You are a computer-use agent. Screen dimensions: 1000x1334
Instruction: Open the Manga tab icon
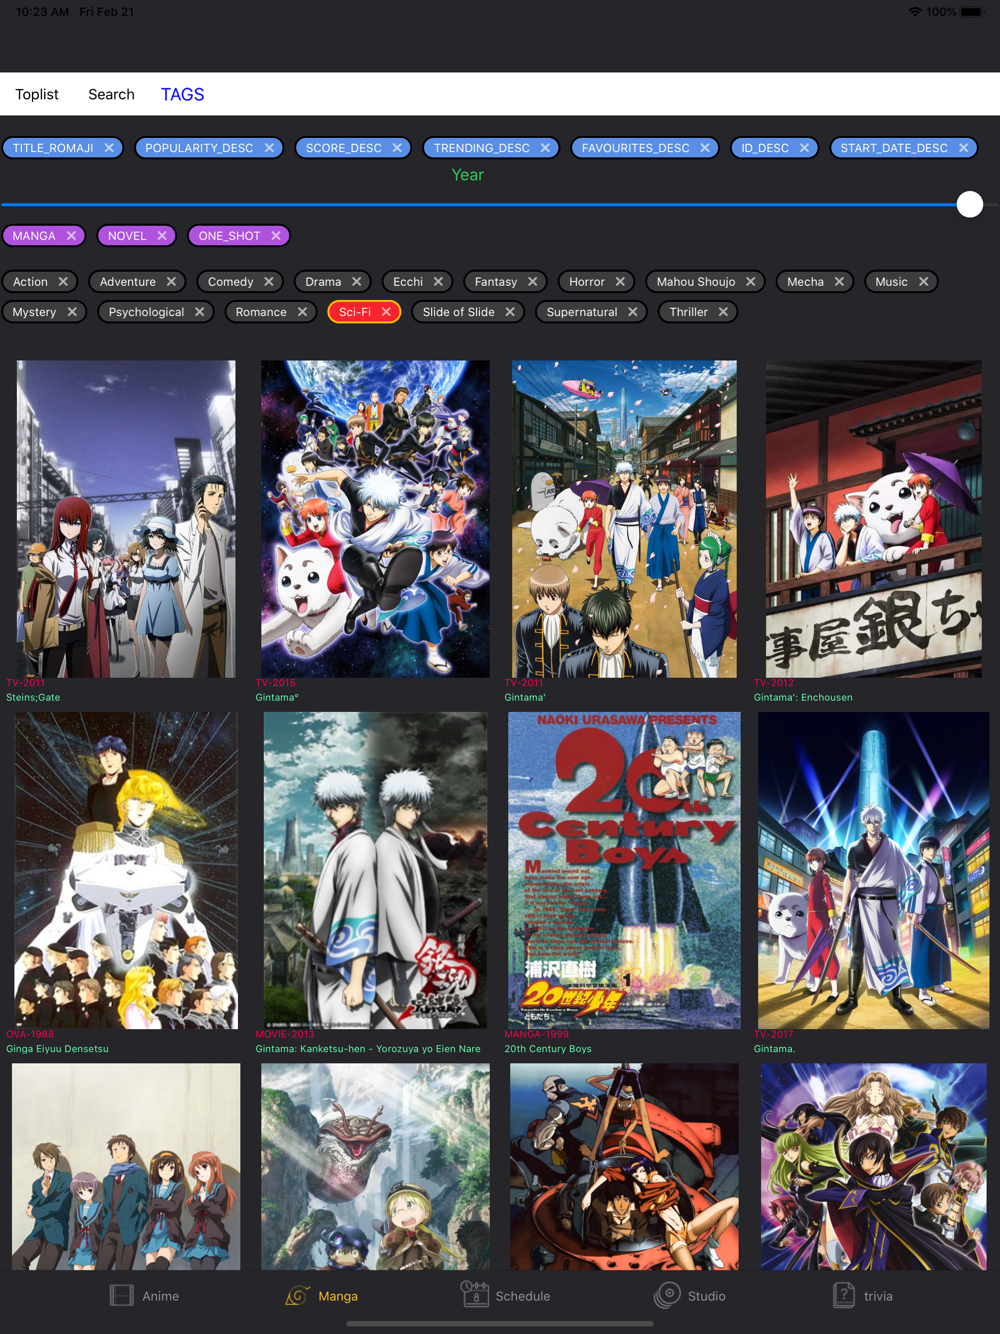pyautogui.click(x=297, y=1296)
